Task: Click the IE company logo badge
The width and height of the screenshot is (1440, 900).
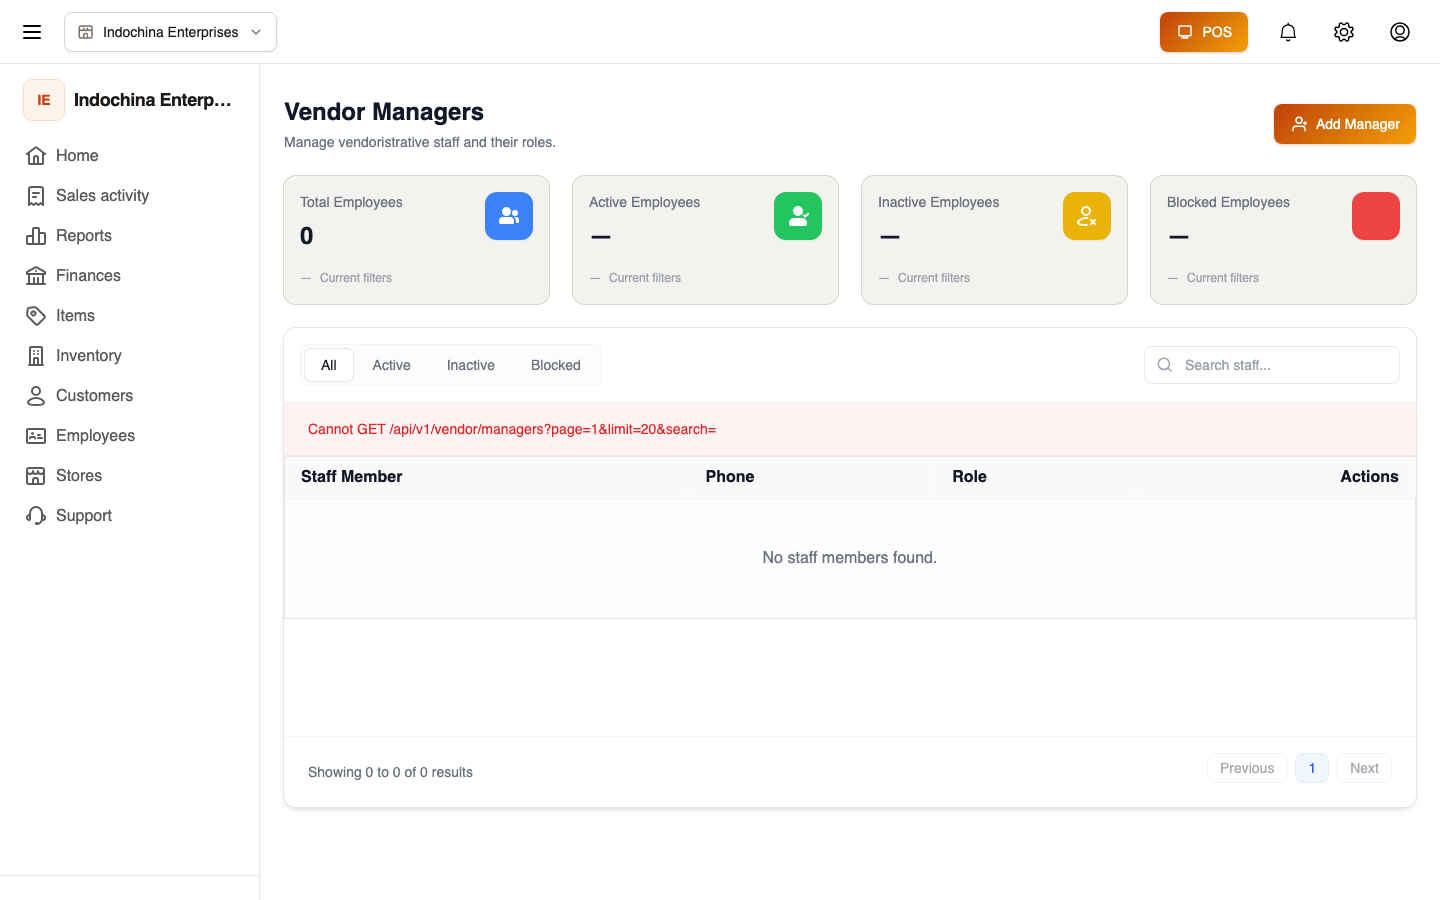Action: point(44,100)
